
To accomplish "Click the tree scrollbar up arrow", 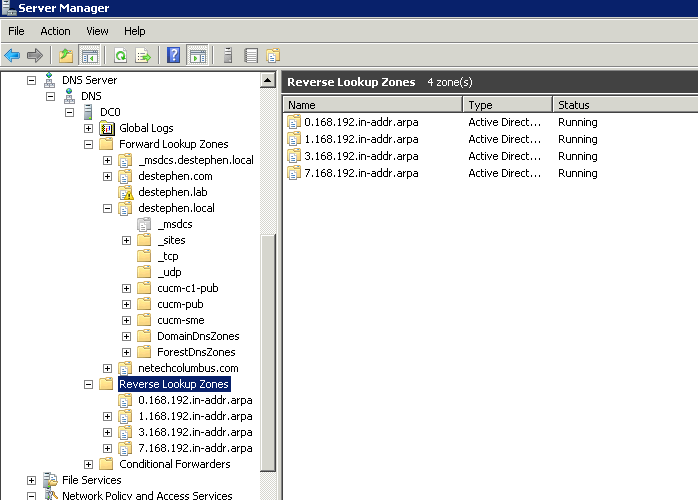I will (x=268, y=81).
